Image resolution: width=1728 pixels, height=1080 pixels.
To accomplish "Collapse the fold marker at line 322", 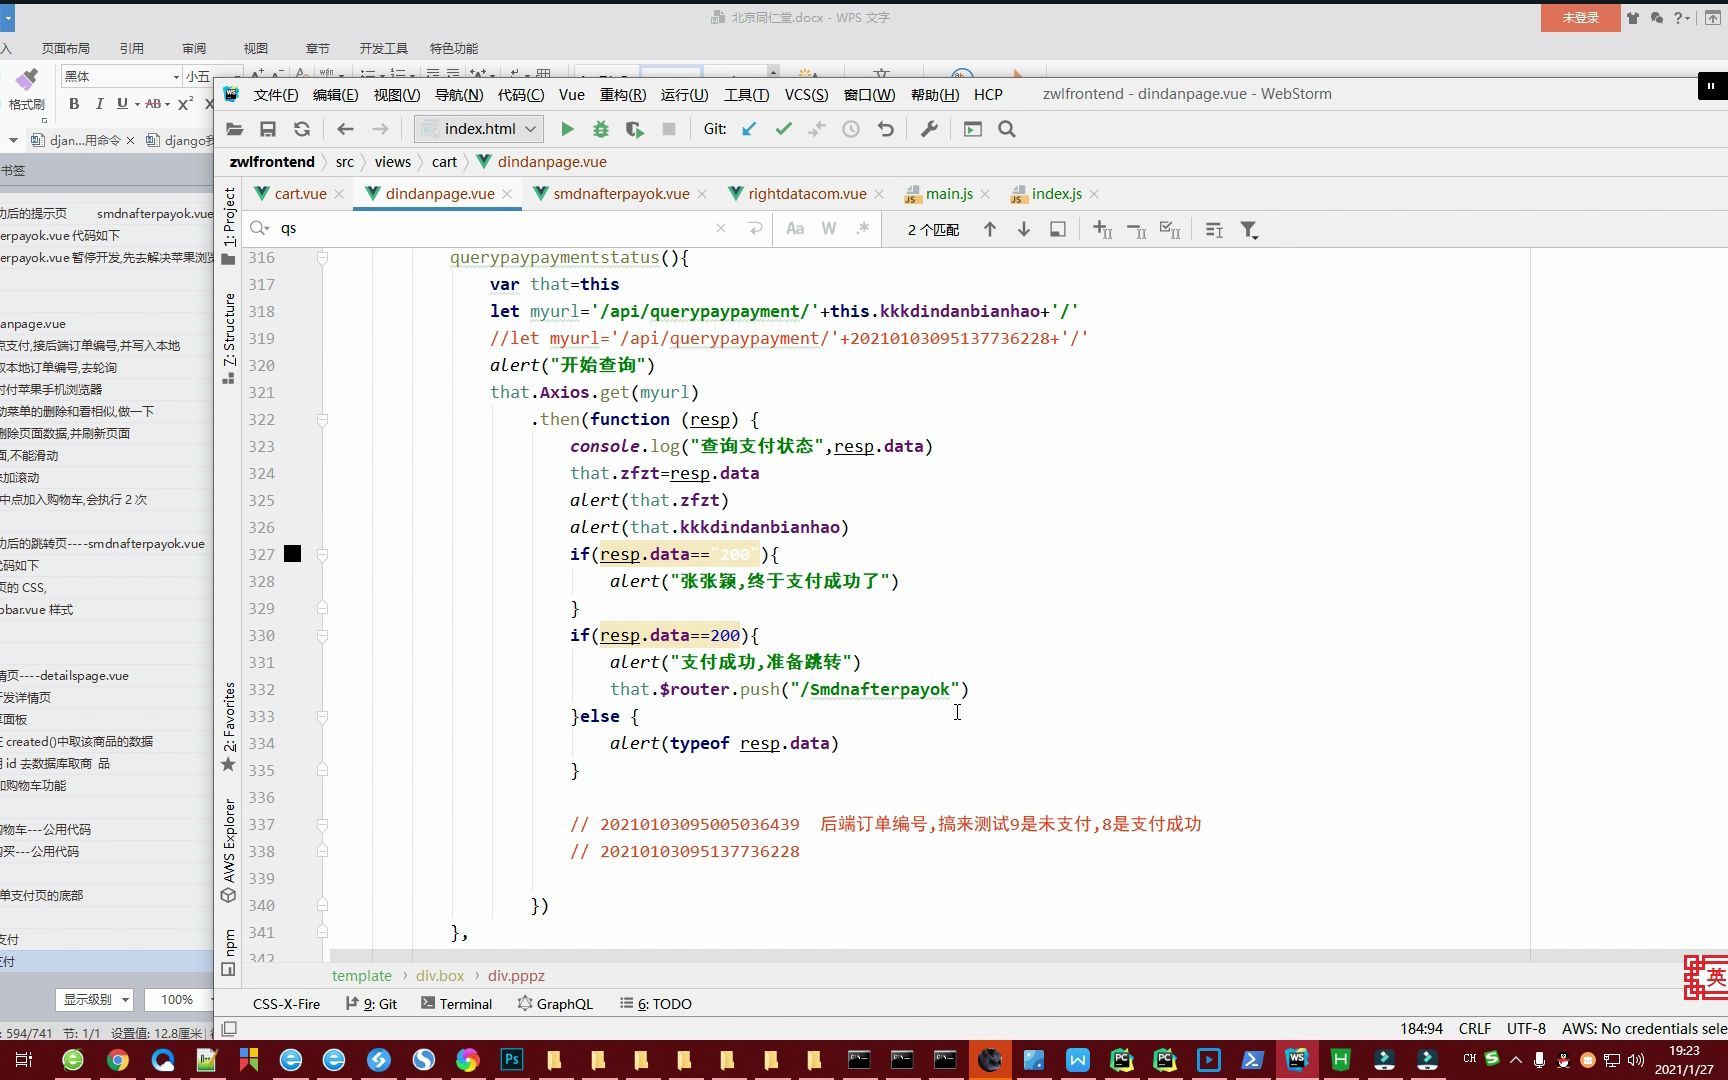I will point(322,420).
